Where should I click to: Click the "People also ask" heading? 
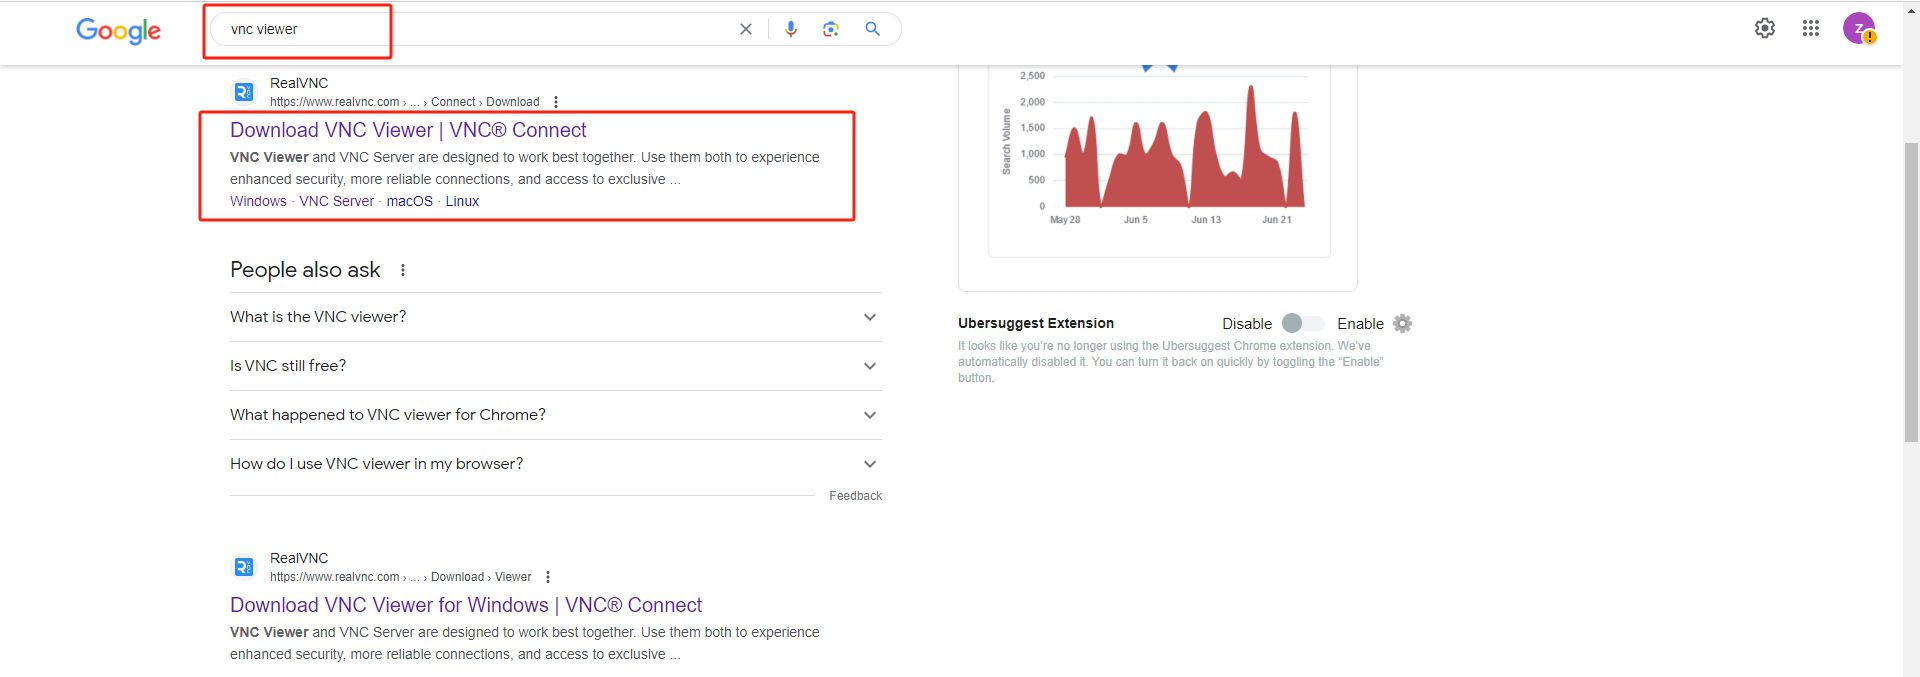(x=305, y=270)
